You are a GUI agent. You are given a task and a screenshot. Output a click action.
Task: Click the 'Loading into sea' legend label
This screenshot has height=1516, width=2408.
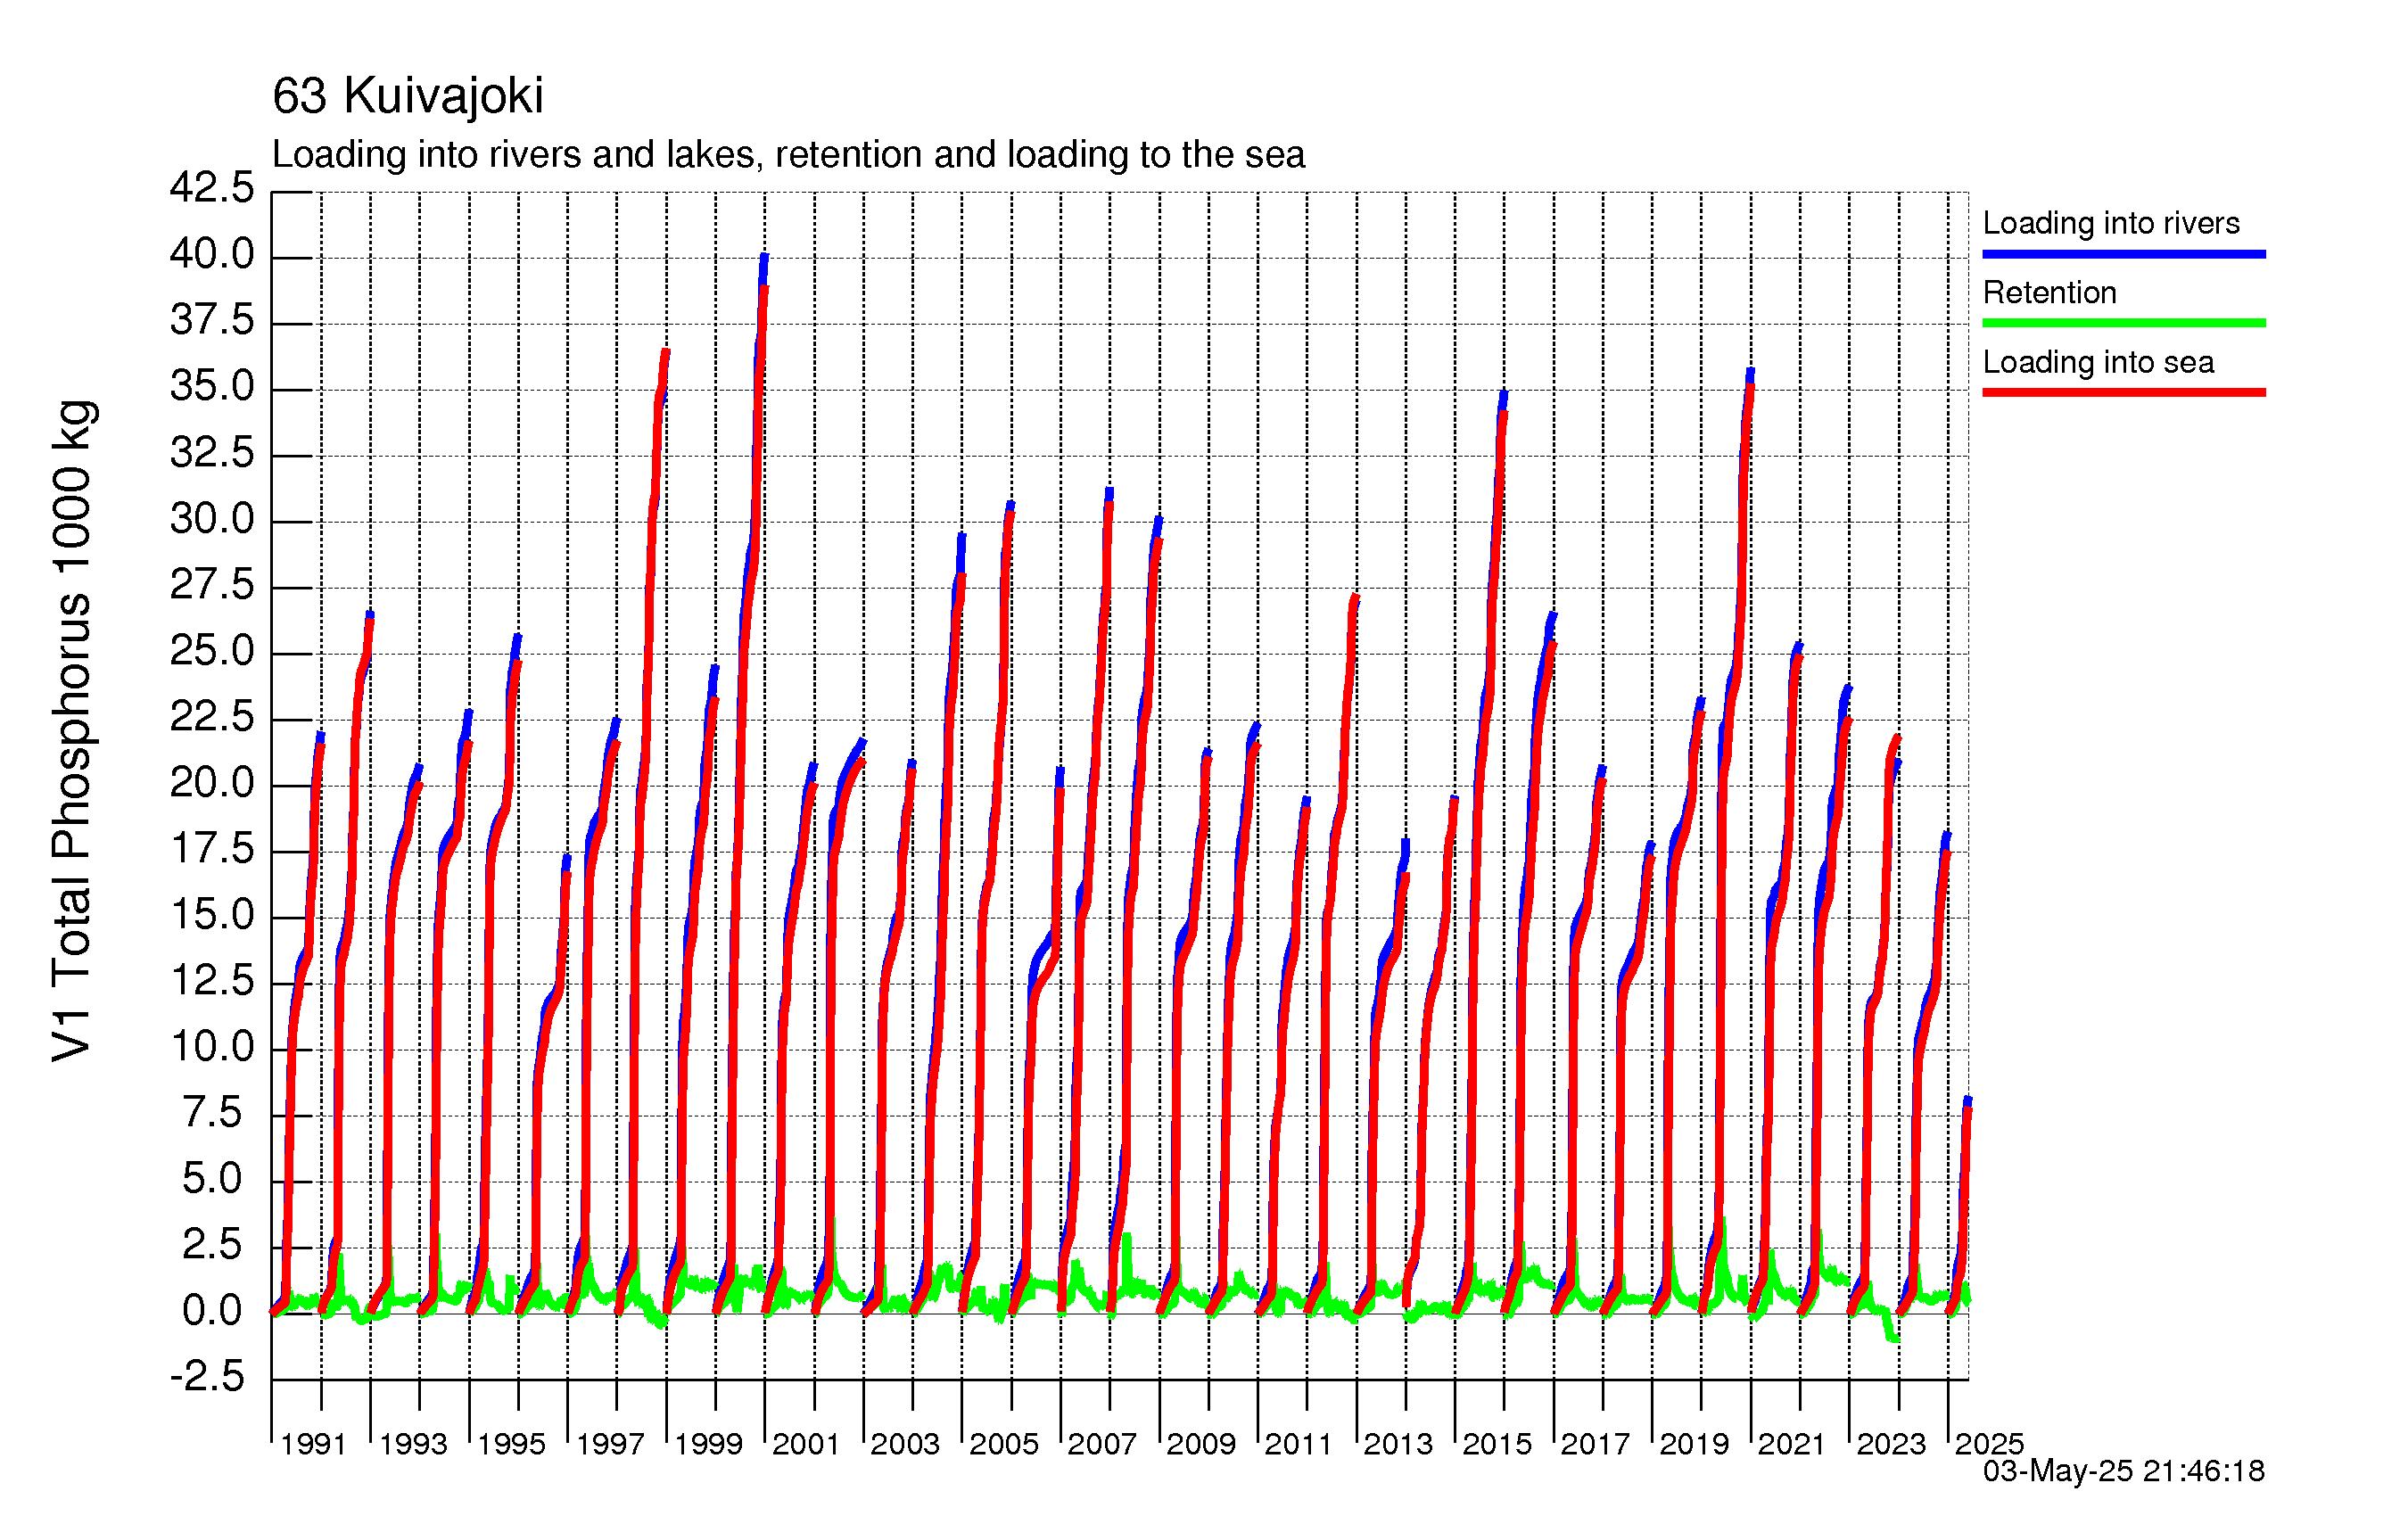click(x=2098, y=362)
